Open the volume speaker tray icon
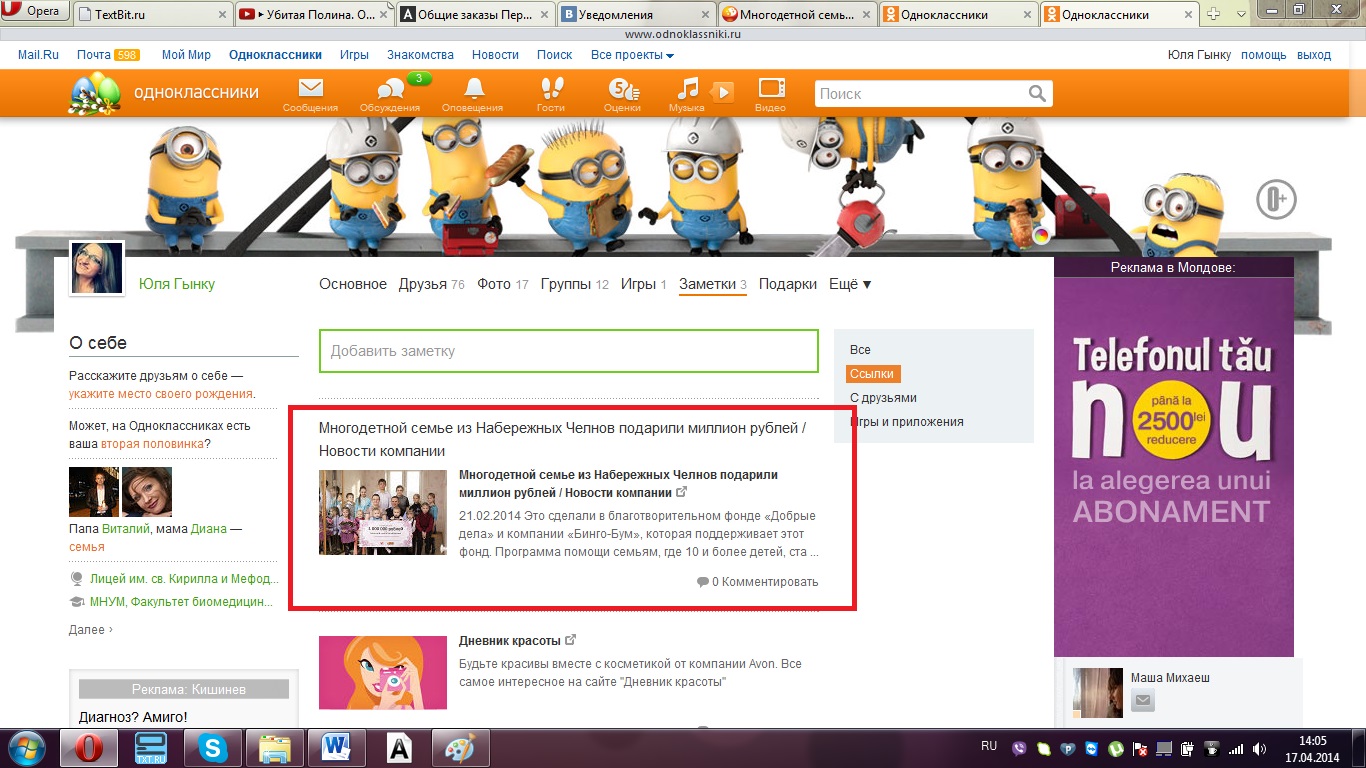Screen dimensions: 1366x768 click(x=1258, y=748)
